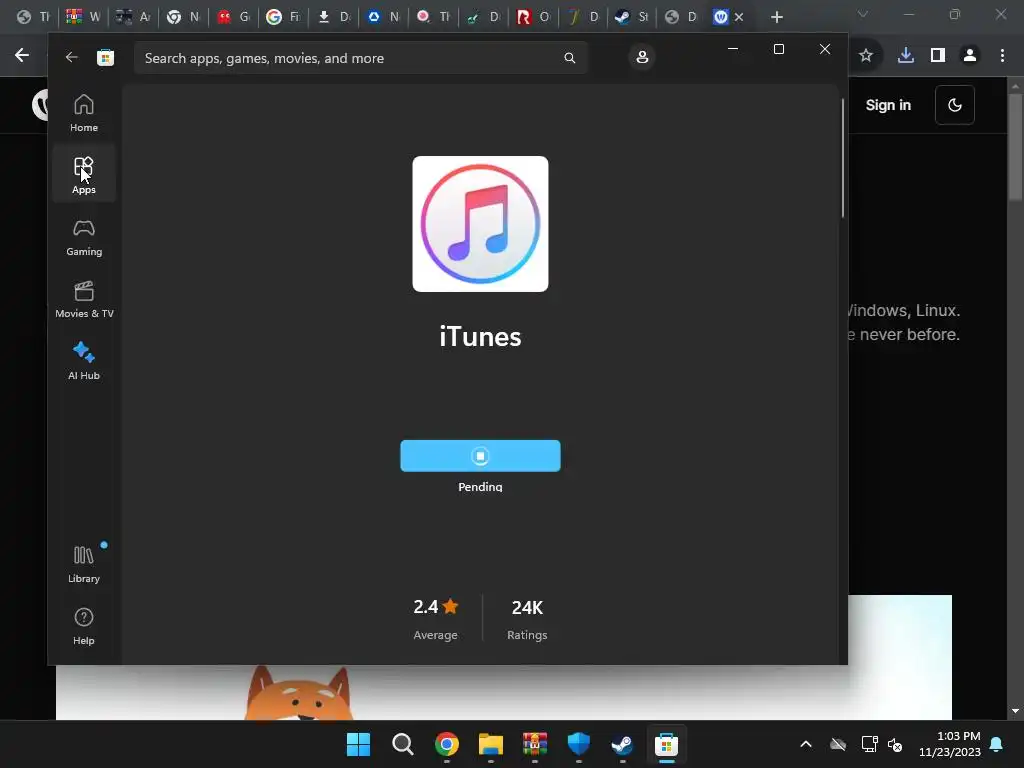Stop the pending iTunes download
The width and height of the screenshot is (1024, 768).
480,456
